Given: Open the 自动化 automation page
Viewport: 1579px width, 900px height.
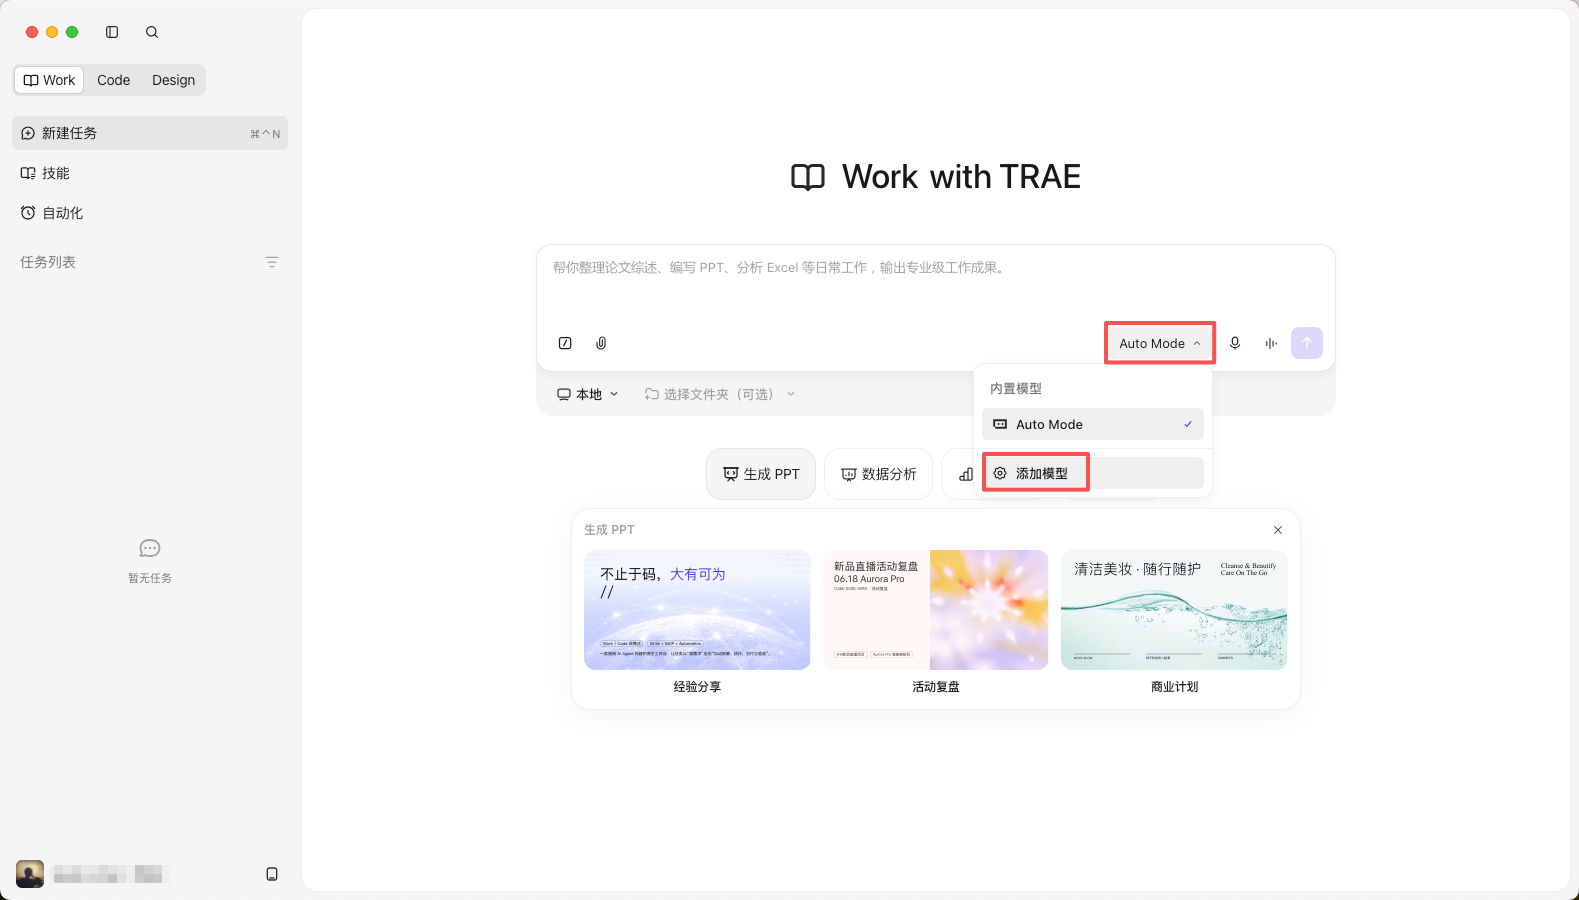Looking at the screenshot, I should pyautogui.click(x=150, y=213).
